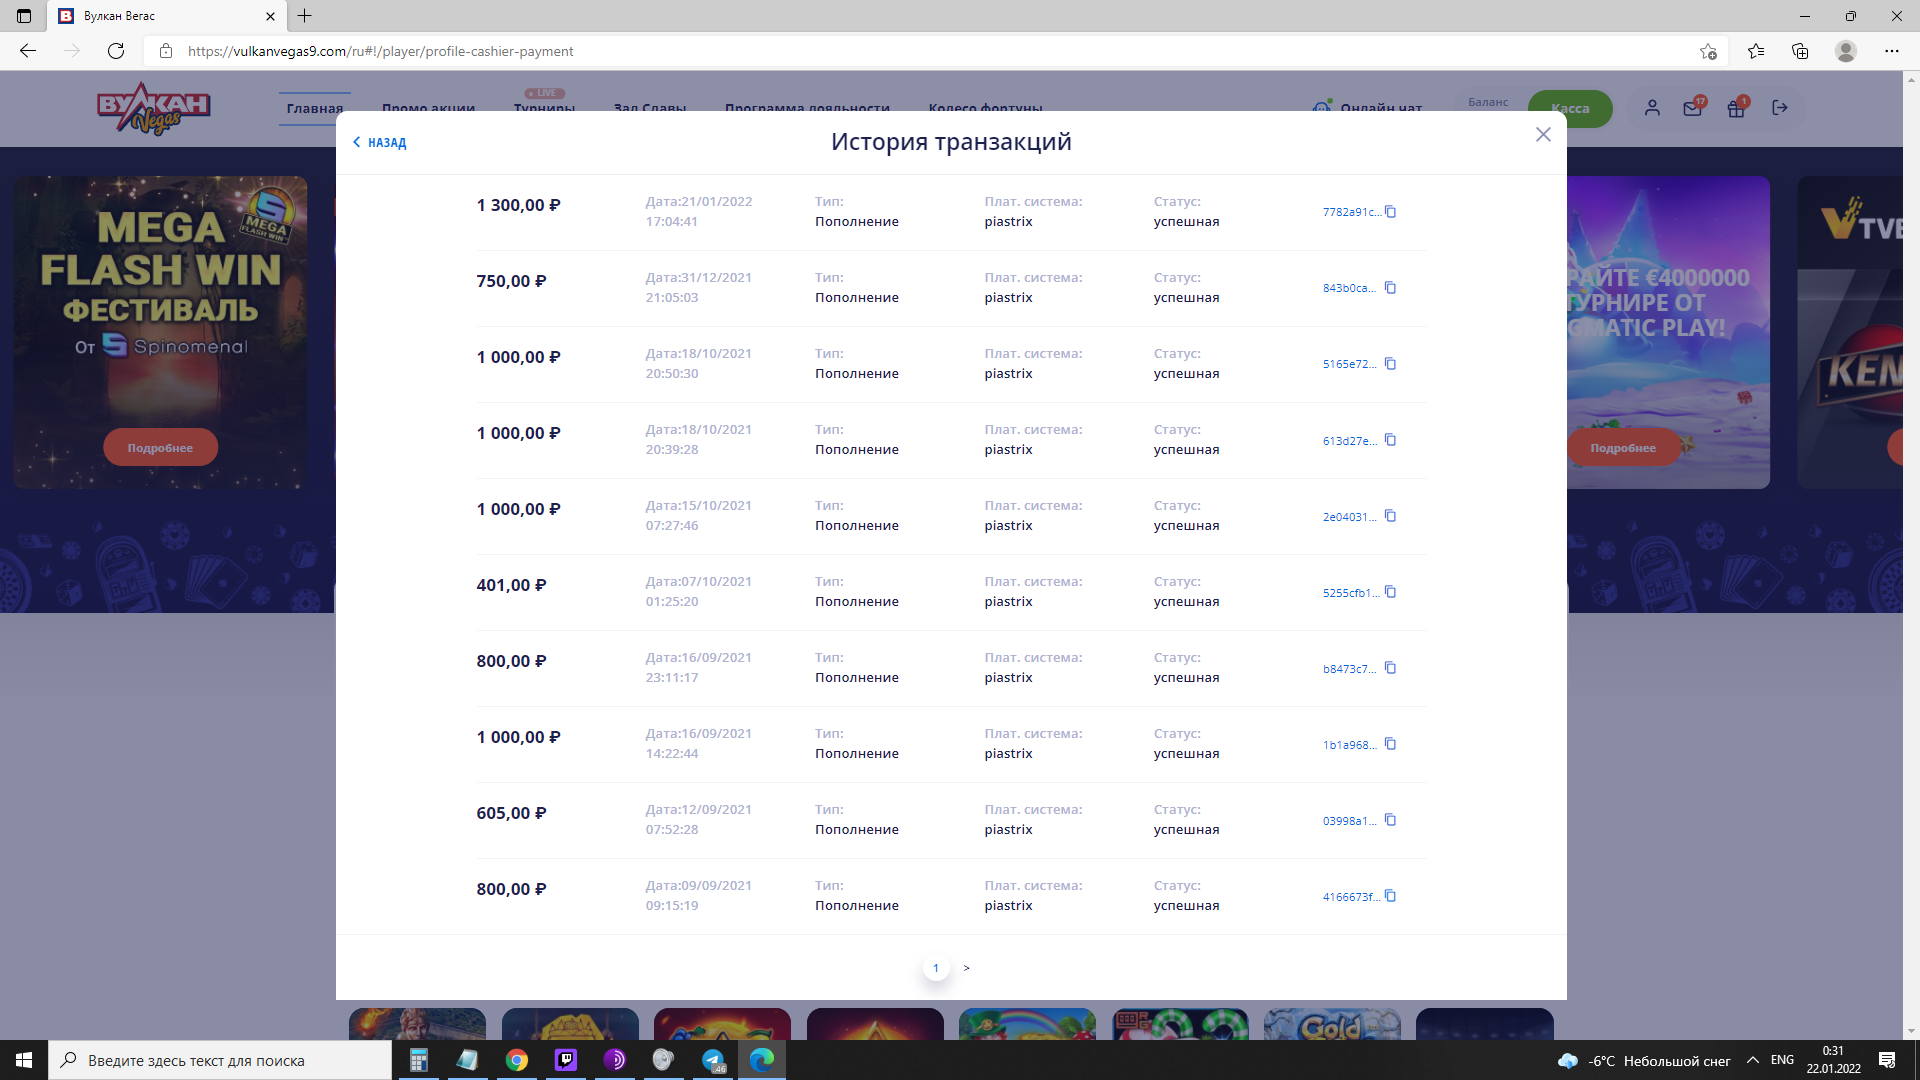Open Telegram from the taskbar

pyautogui.click(x=713, y=1060)
